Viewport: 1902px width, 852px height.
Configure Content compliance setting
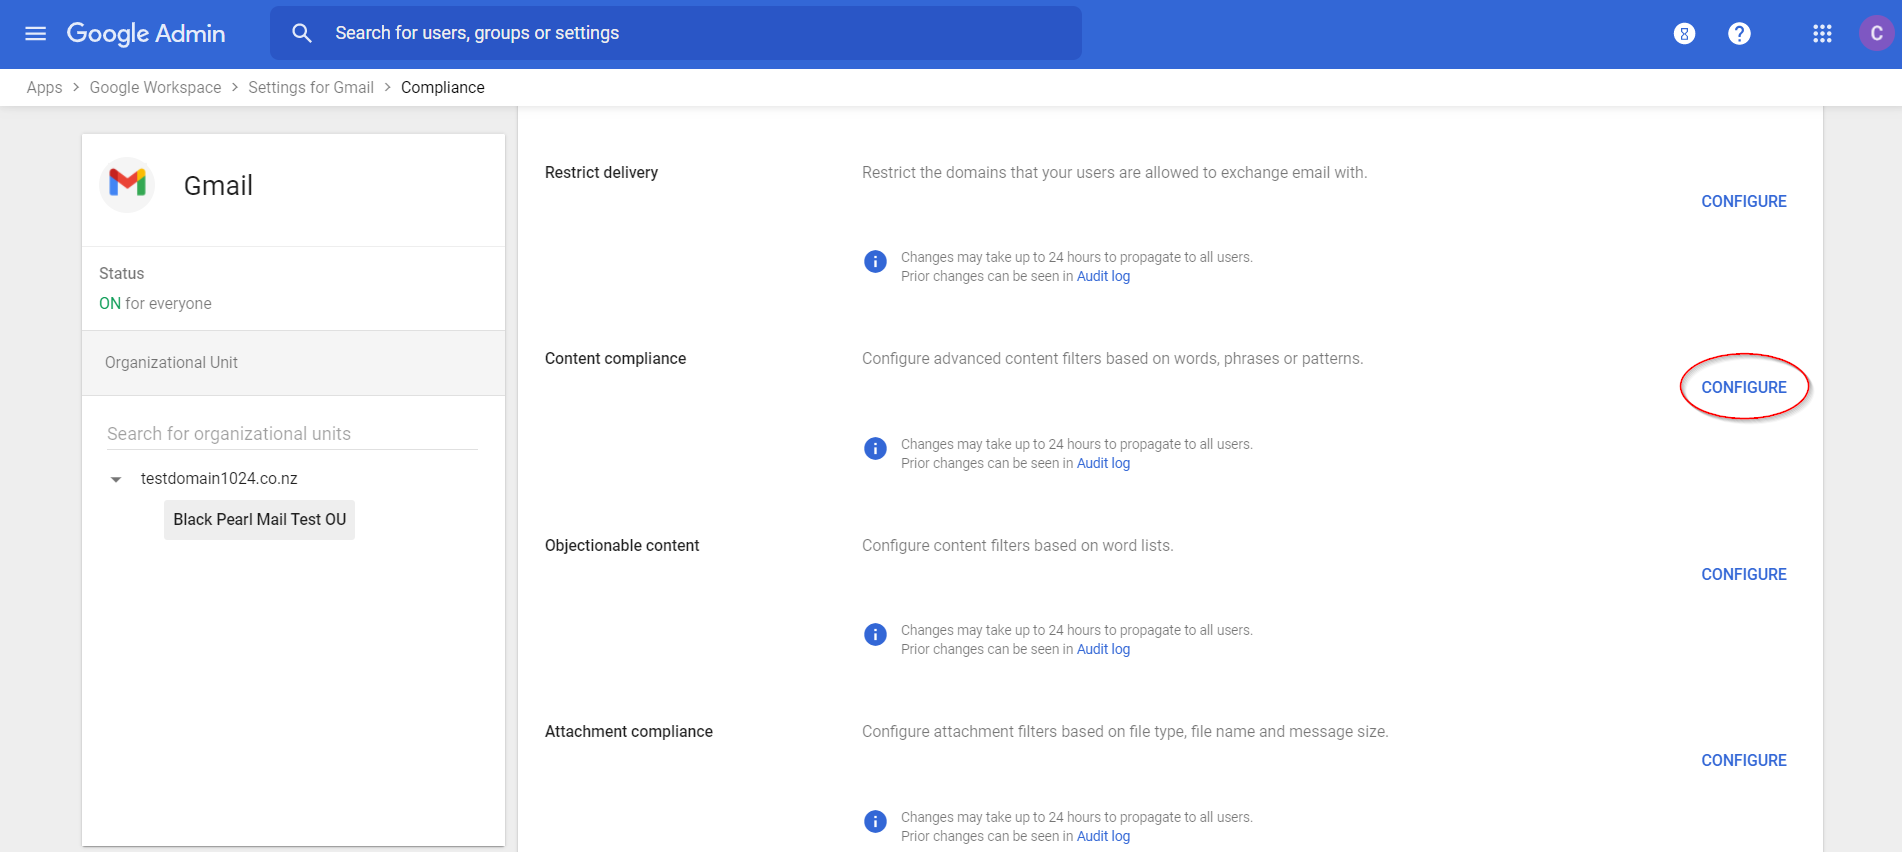pos(1744,387)
